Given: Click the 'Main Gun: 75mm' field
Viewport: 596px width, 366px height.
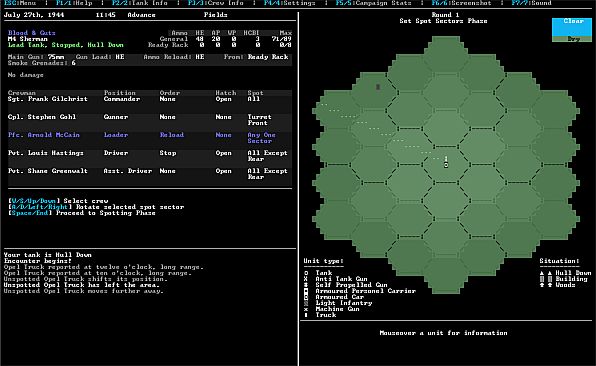Looking at the screenshot, I should 36,57.
